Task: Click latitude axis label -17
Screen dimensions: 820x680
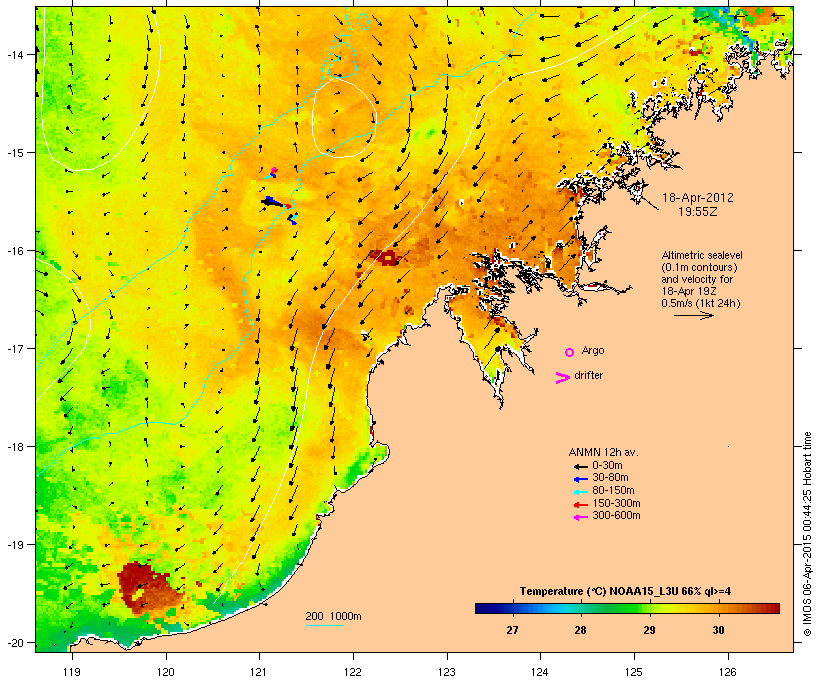Action: 15,348
